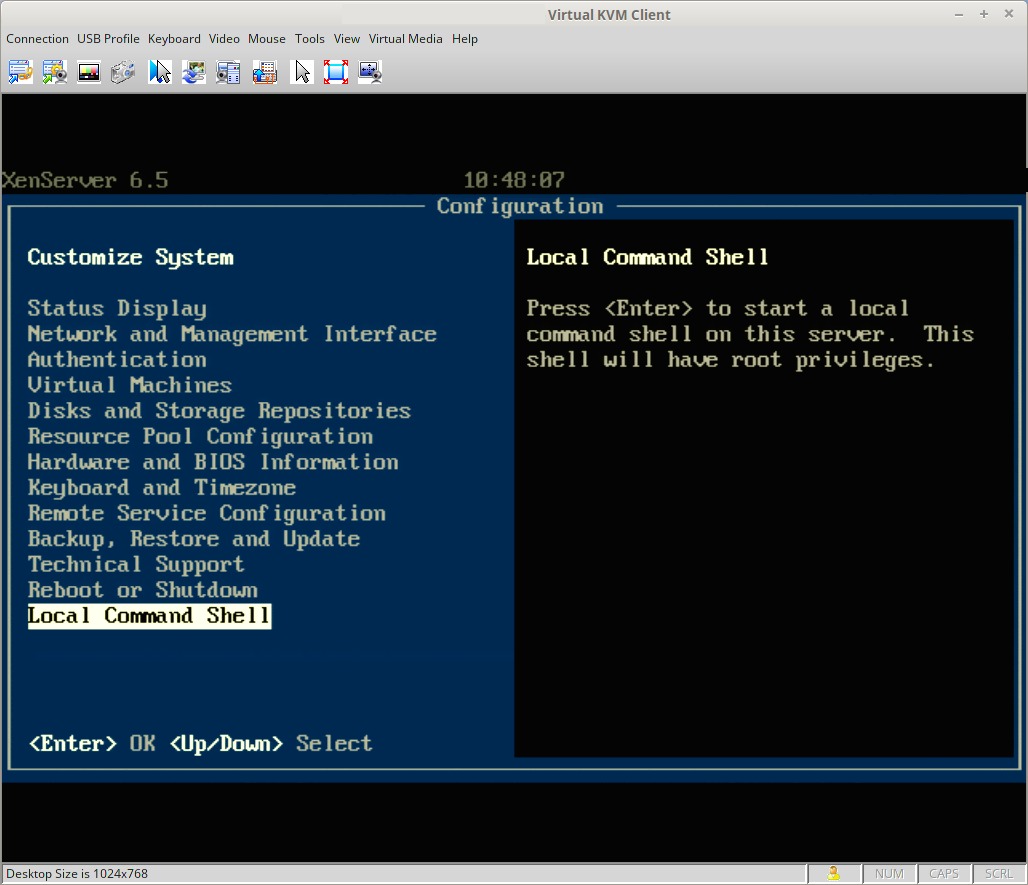Select Status Display in the menu
Image resolution: width=1028 pixels, height=885 pixels.
click(x=117, y=308)
